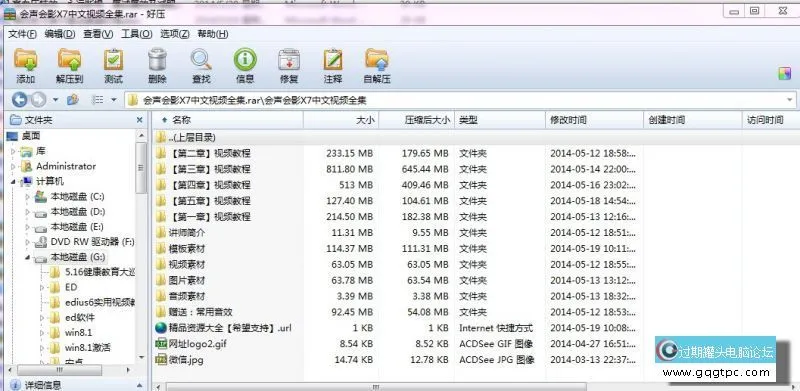
Task: Expand the 库 tree node
Action: click(14, 152)
